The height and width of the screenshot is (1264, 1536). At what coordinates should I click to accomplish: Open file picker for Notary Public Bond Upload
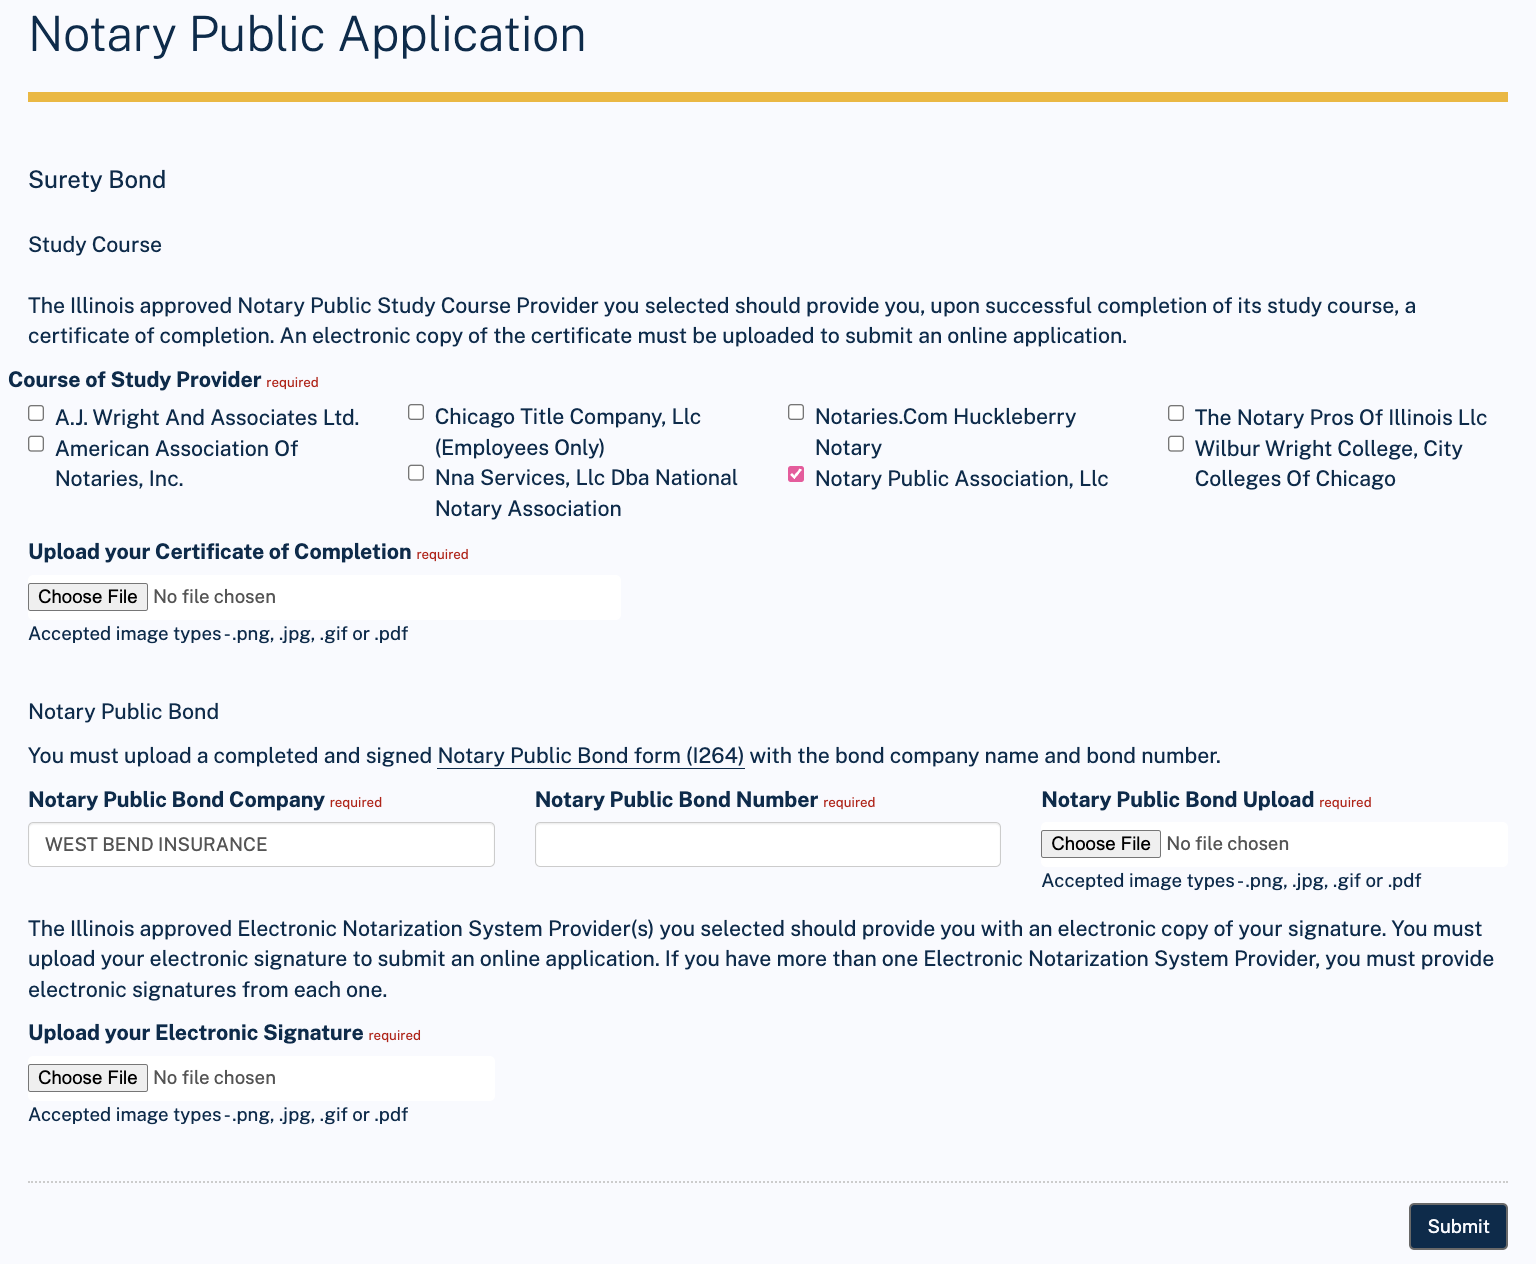pos(1100,843)
